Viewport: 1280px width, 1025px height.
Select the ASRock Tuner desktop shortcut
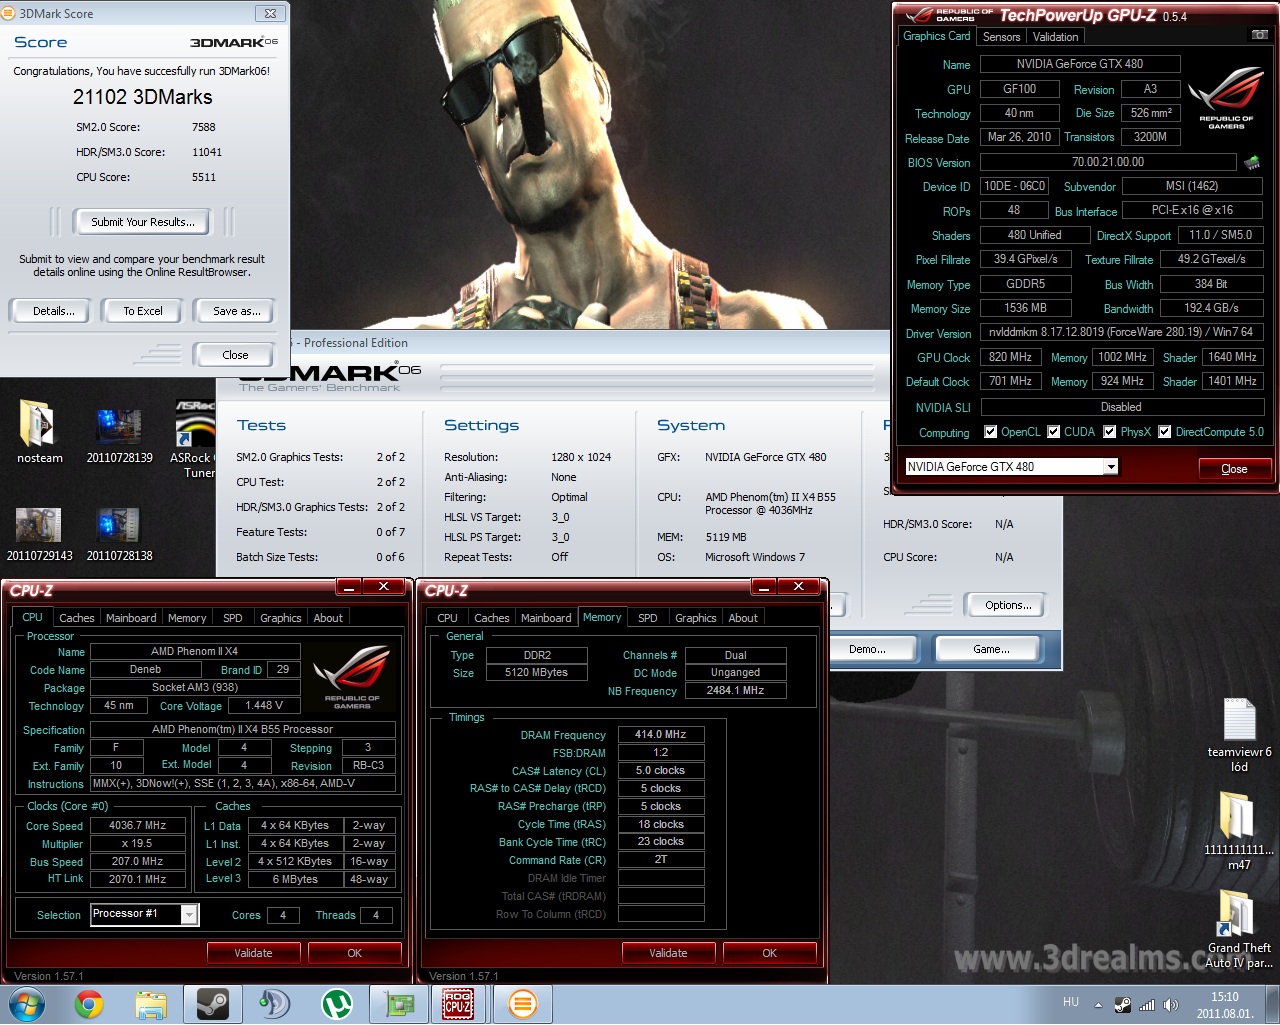(193, 438)
